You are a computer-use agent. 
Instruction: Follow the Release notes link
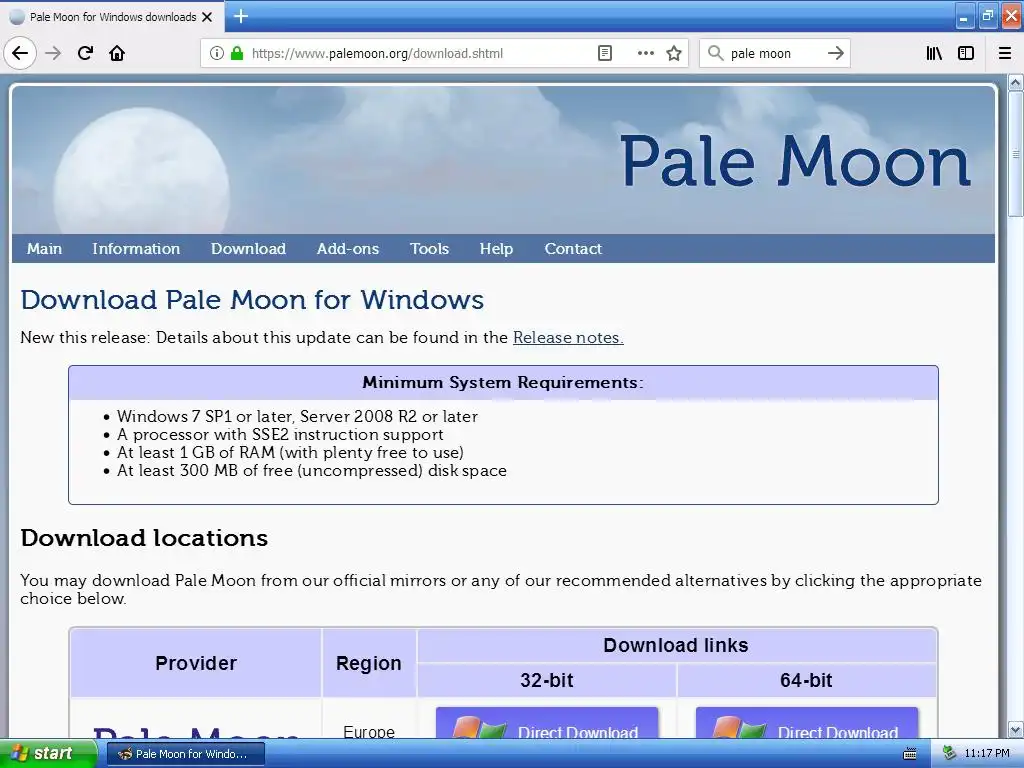pos(568,338)
